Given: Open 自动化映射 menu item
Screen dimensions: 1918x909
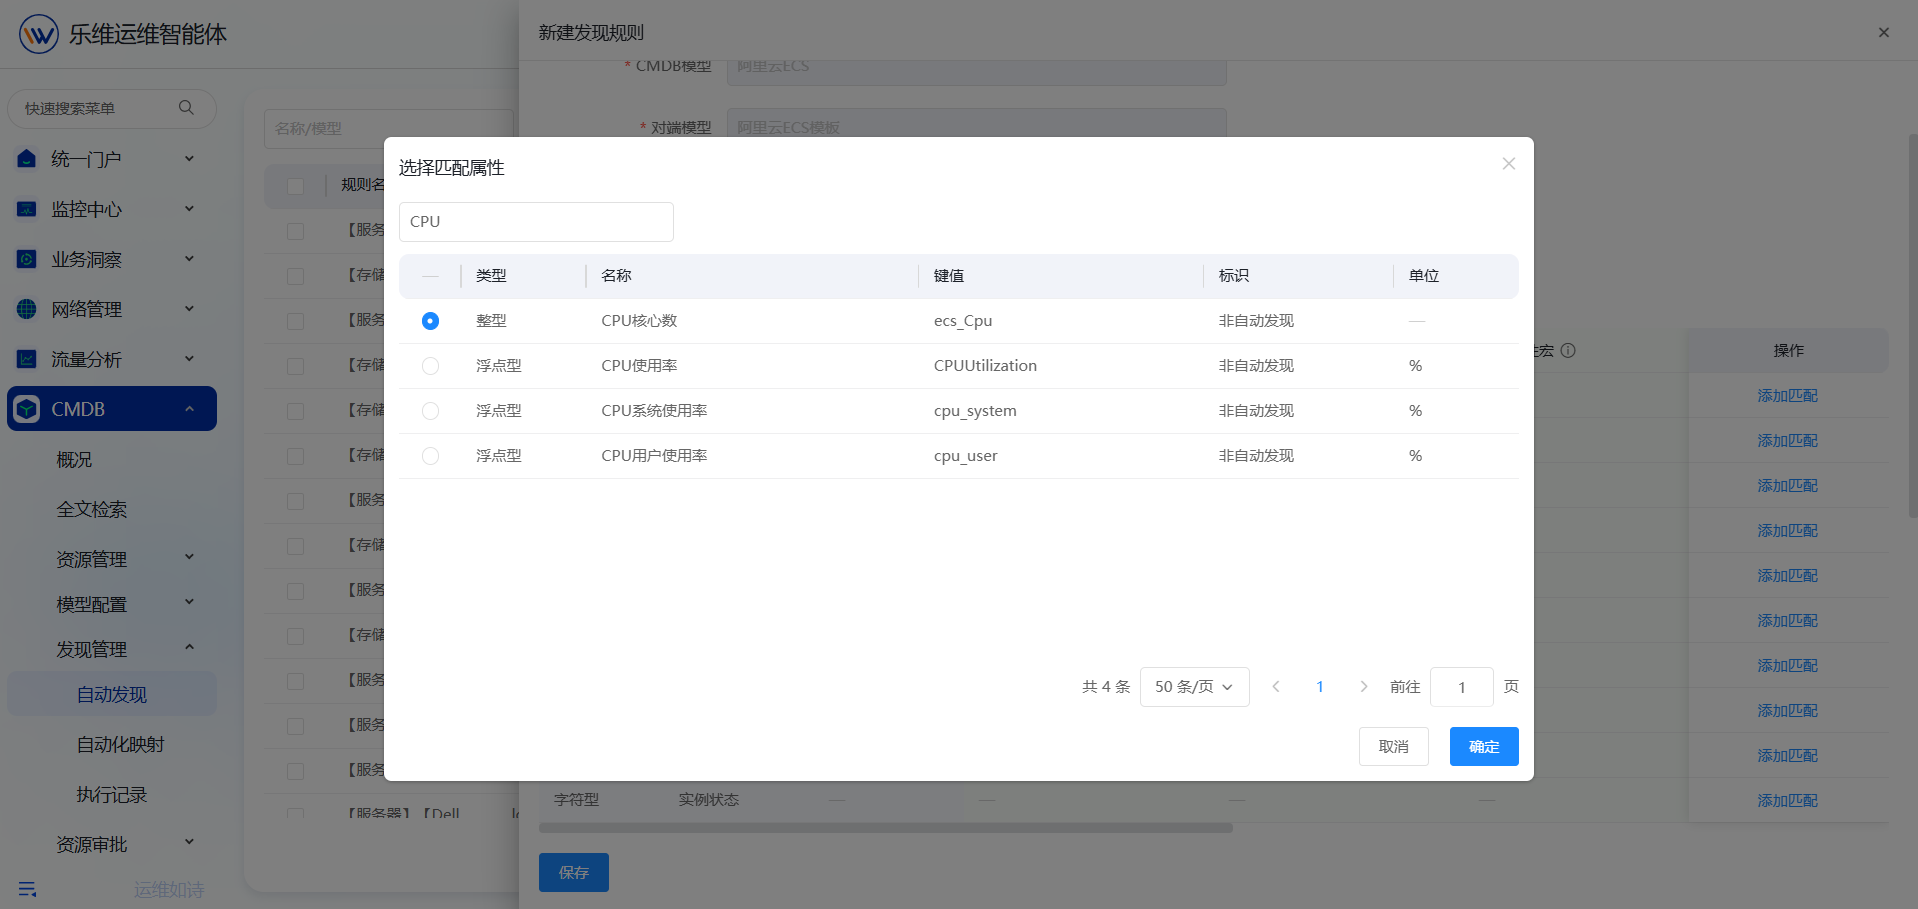Looking at the screenshot, I should 121,745.
